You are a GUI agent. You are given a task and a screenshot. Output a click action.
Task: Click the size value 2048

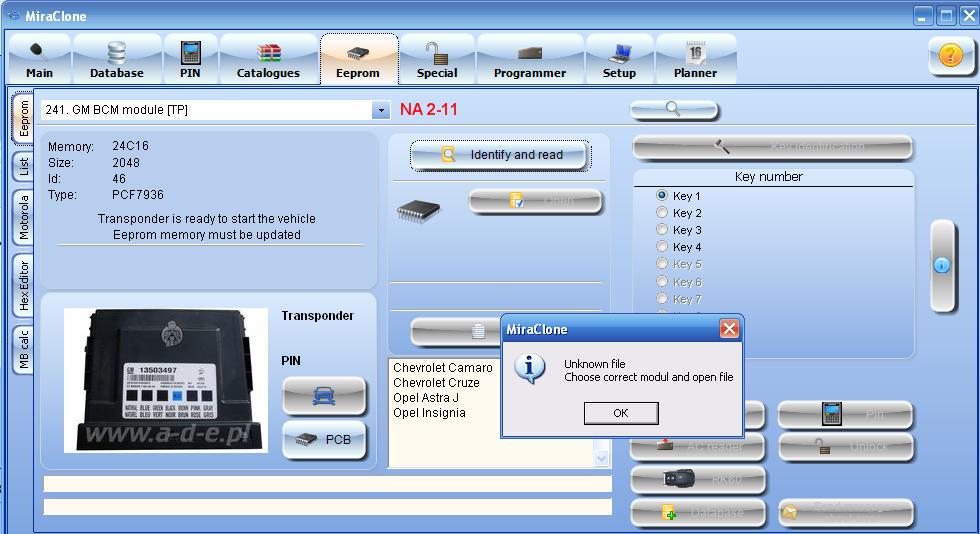pos(126,163)
